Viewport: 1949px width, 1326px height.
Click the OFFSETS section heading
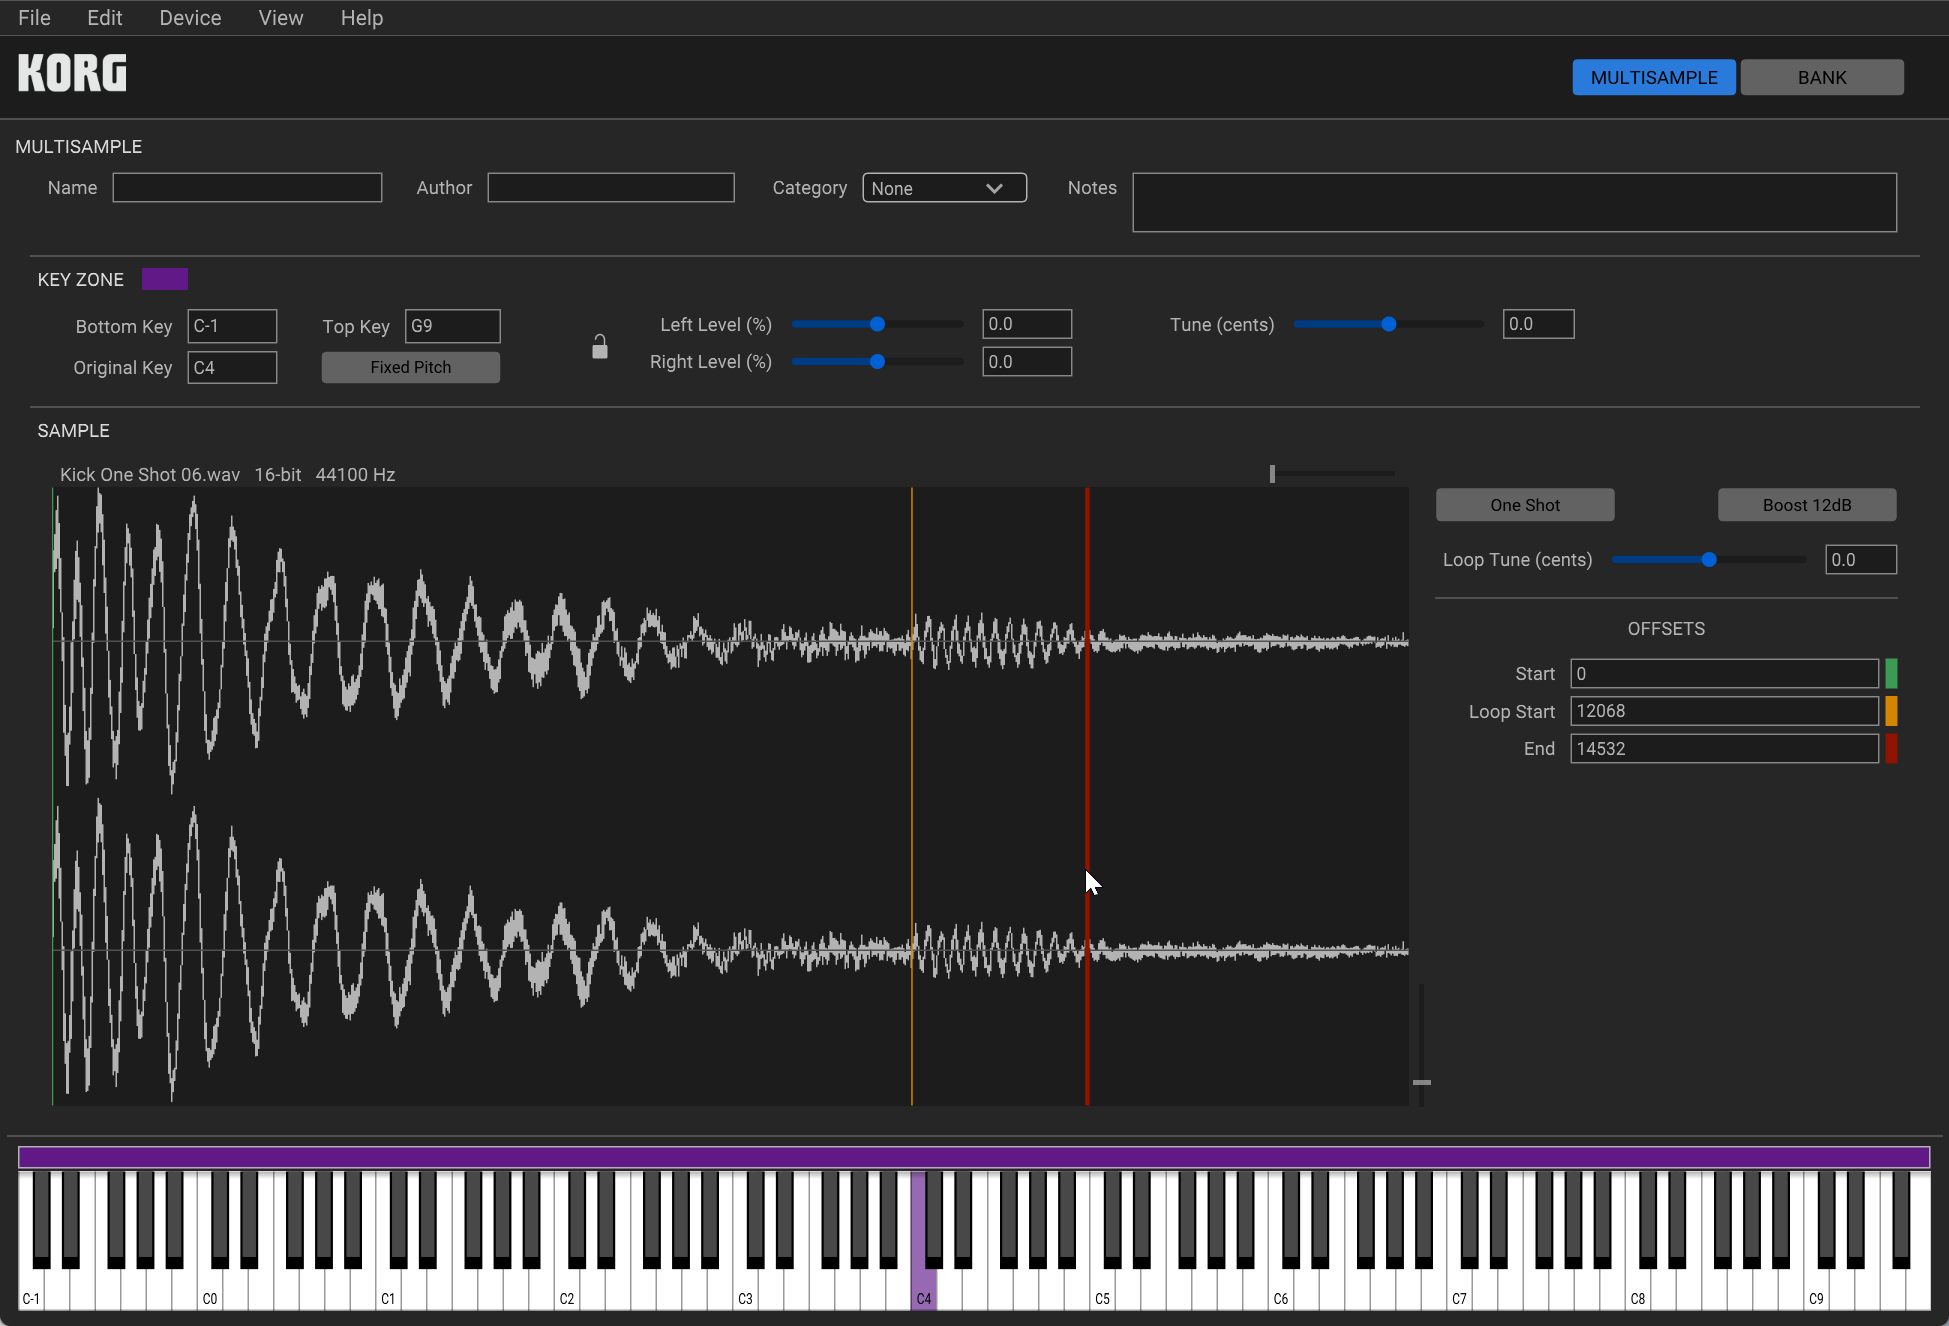pos(1666,629)
